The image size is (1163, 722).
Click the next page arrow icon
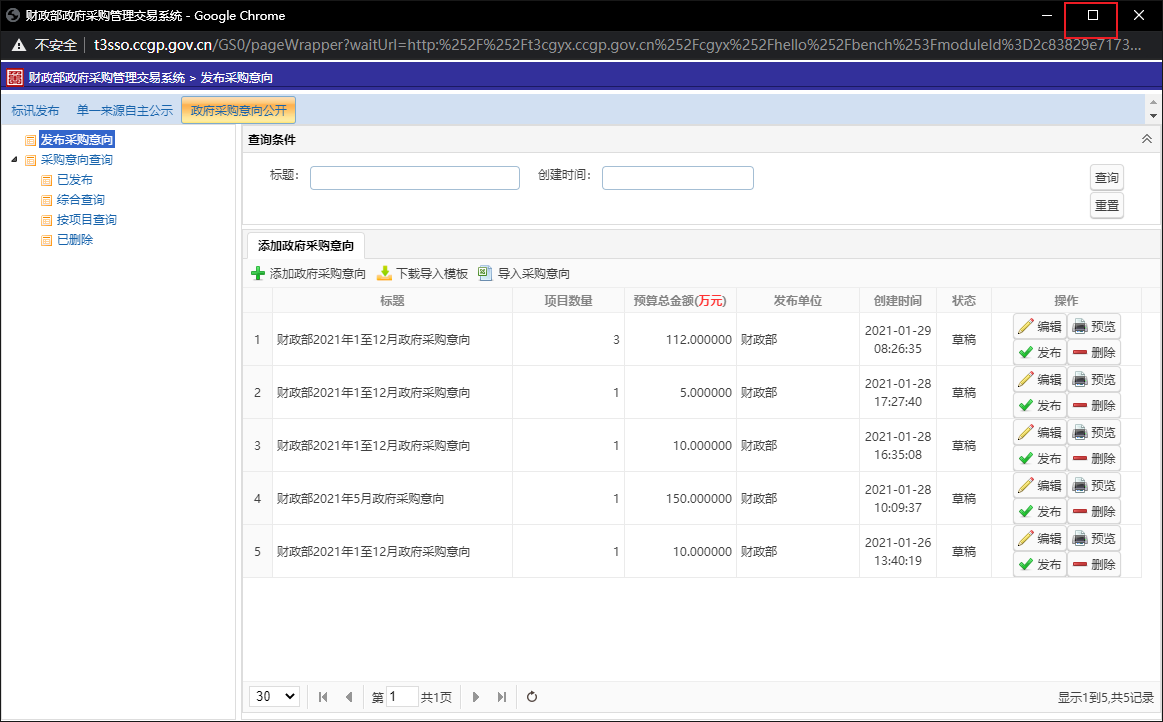point(475,696)
